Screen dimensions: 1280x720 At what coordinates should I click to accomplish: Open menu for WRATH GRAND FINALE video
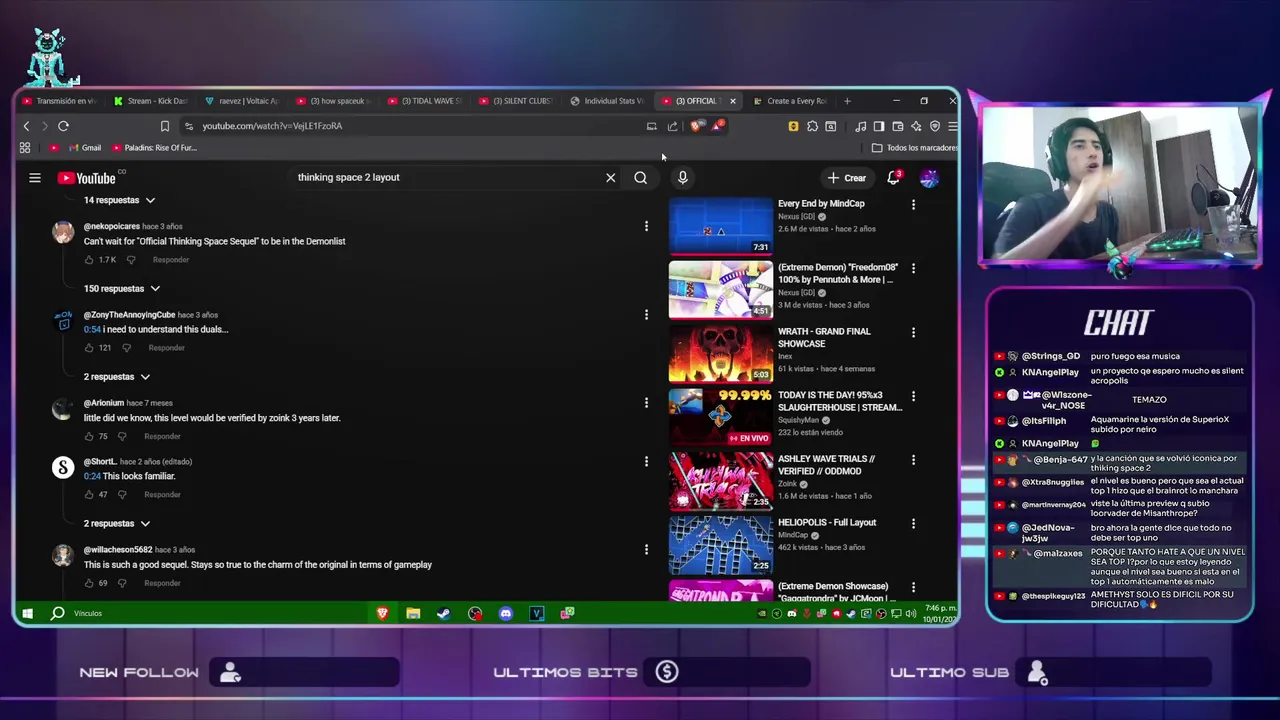pos(913,333)
